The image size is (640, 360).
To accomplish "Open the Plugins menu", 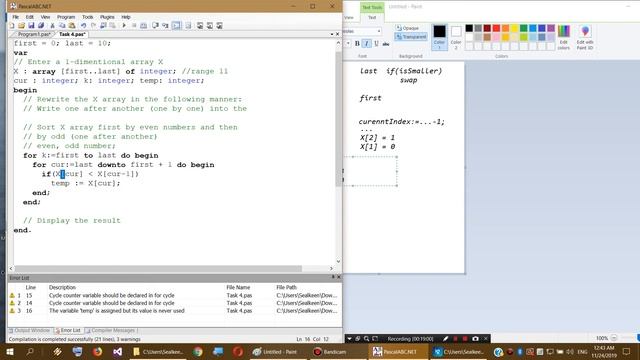I will (107, 17).
